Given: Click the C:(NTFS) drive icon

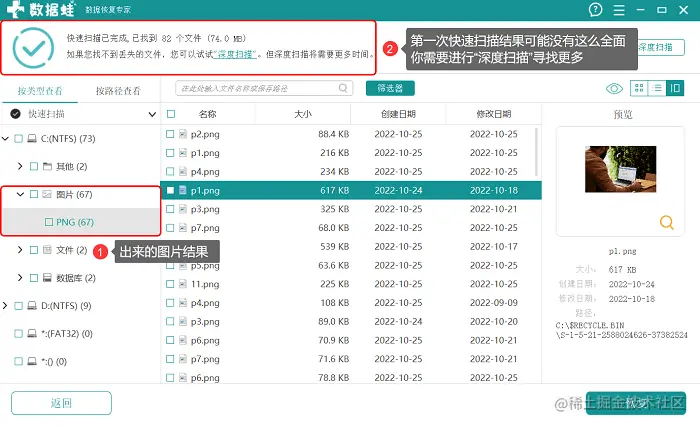Looking at the screenshot, I should pyautogui.click(x=32, y=139).
